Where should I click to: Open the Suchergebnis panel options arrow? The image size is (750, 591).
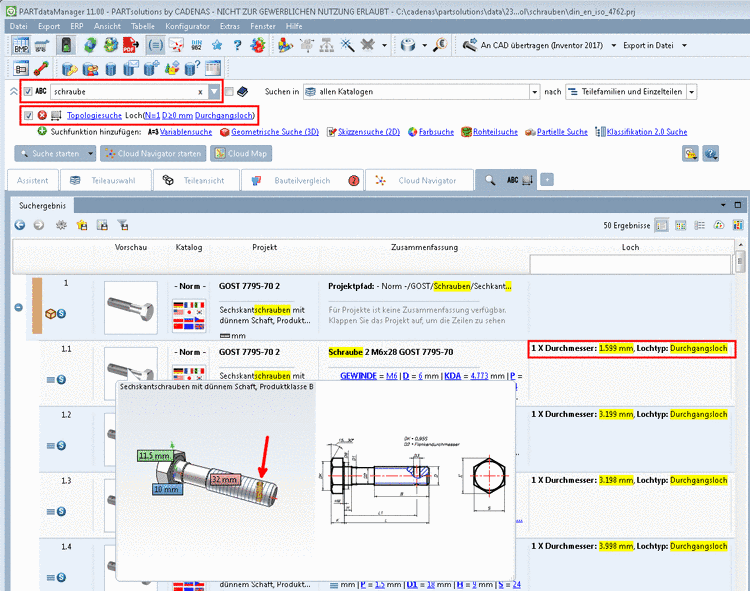pyautogui.click(x=723, y=205)
